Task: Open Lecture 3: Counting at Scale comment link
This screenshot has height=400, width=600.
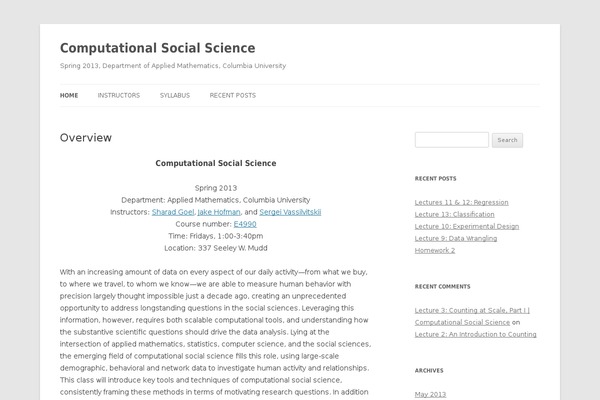Action: pyautogui.click(x=471, y=311)
